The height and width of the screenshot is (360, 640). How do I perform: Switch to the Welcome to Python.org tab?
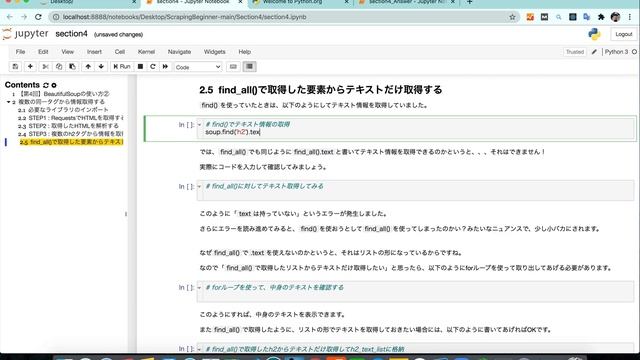(300, 2)
